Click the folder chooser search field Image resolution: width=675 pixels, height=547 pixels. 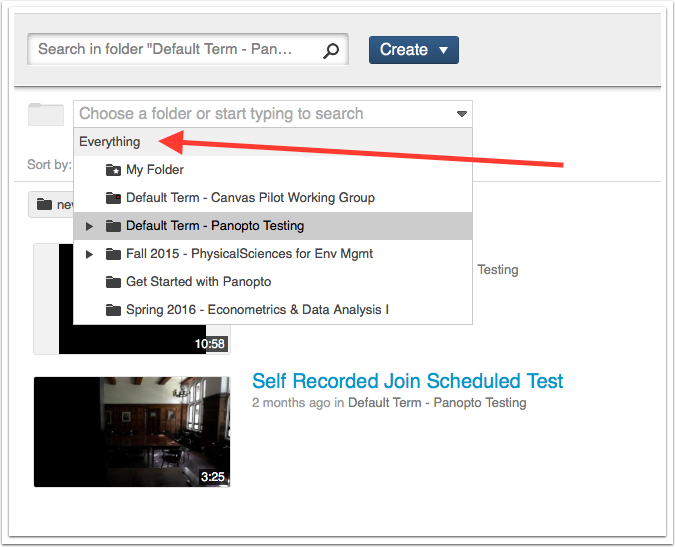(273, 114)
